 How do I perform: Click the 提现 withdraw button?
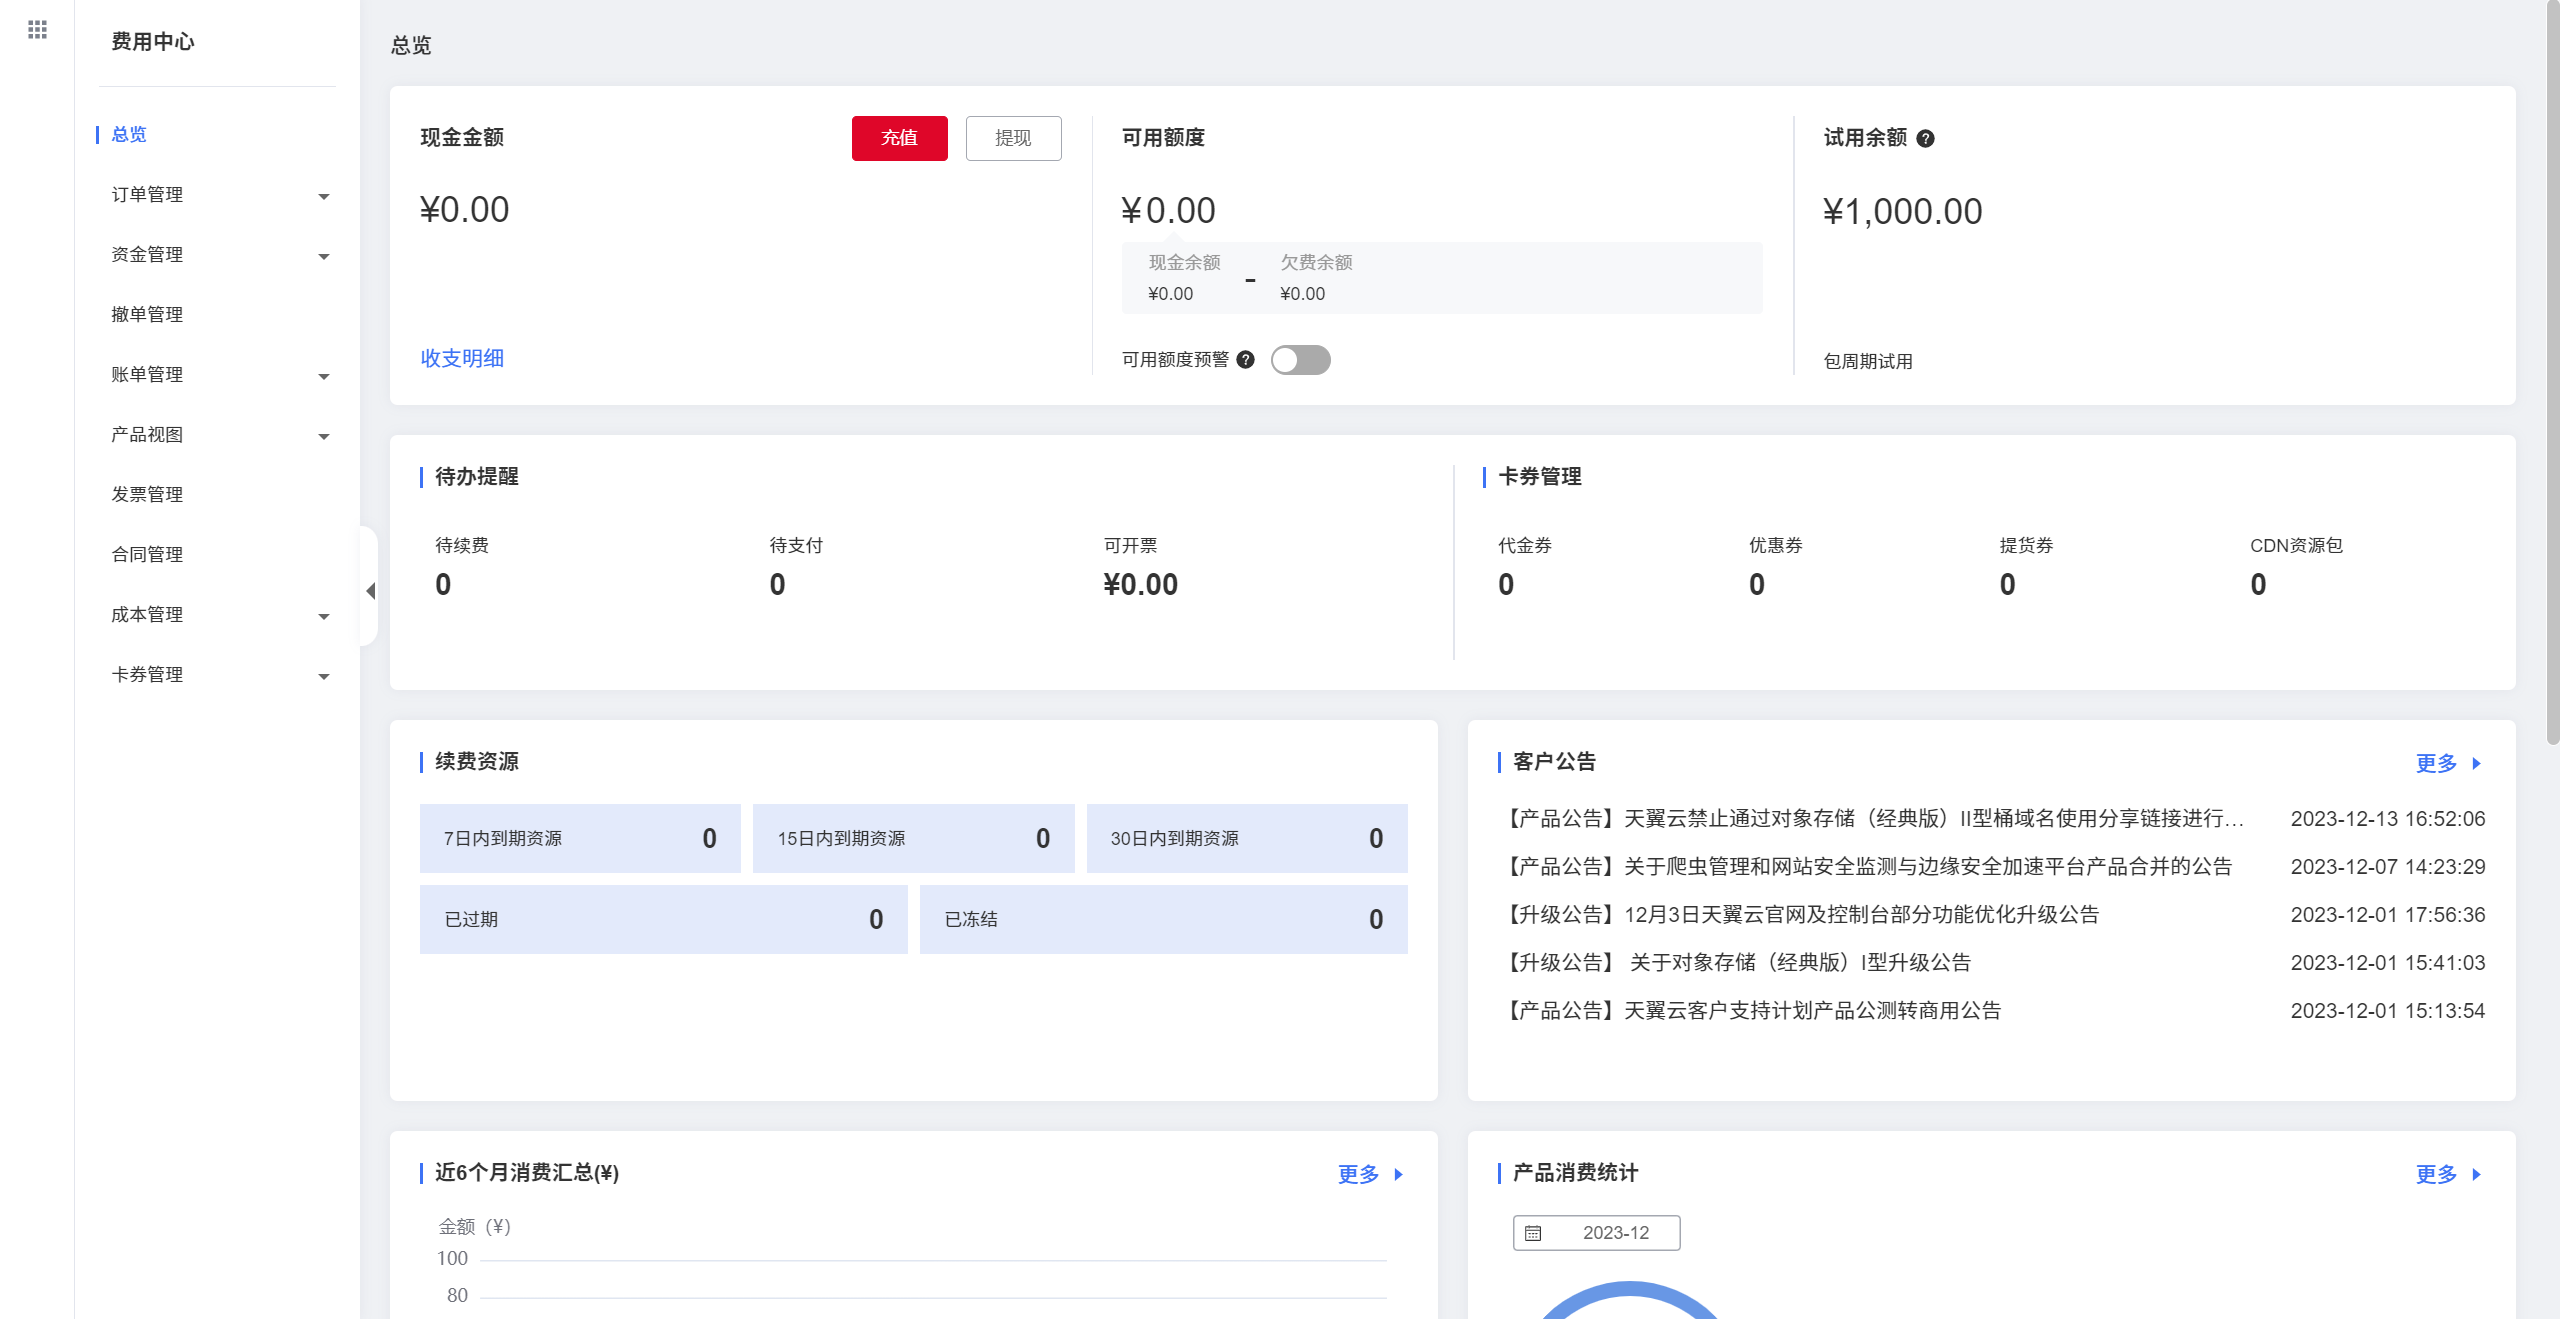point(1012,138)
